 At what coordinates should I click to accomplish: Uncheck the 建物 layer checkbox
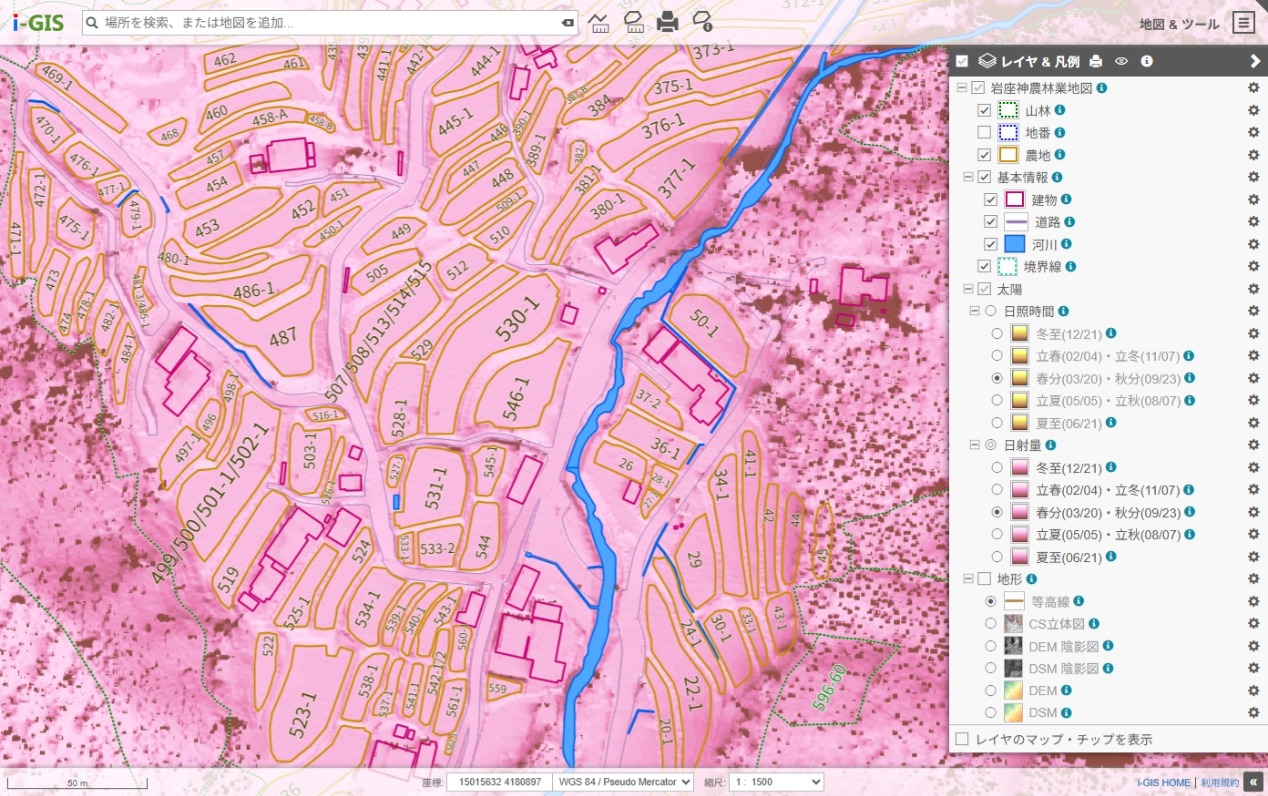pos(991,200)
